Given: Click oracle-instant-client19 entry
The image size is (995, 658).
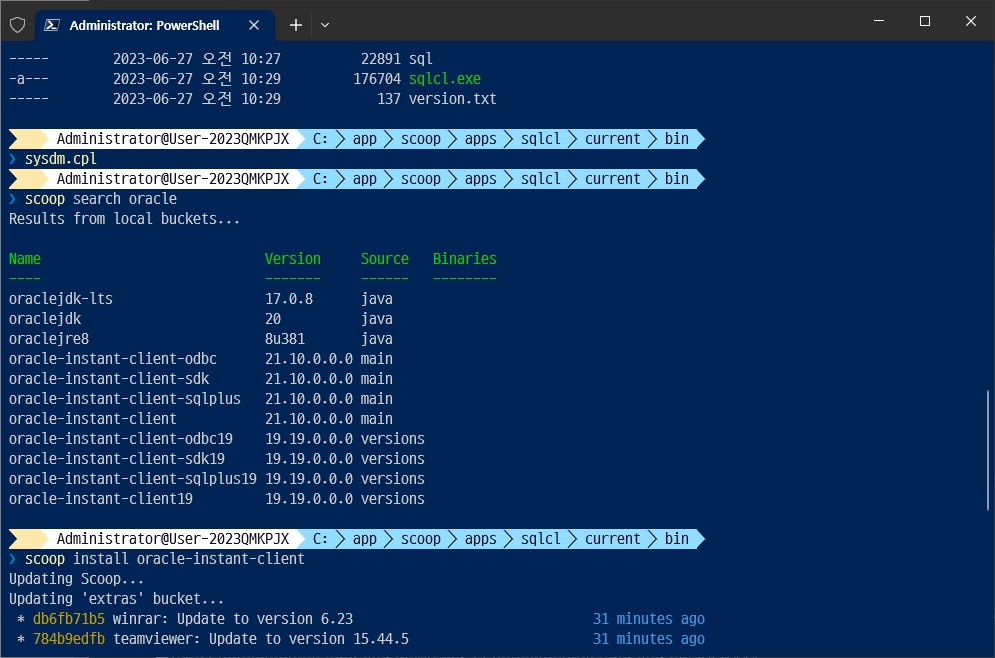Looking at the screenshot, I should point(101,499).
